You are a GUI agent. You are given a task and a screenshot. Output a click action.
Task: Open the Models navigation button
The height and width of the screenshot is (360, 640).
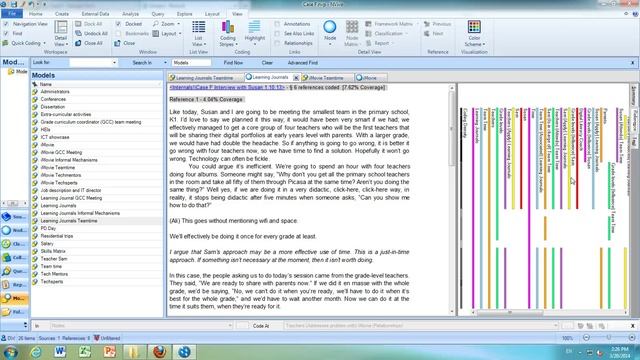pyautogui.click(x=14, y=298)
